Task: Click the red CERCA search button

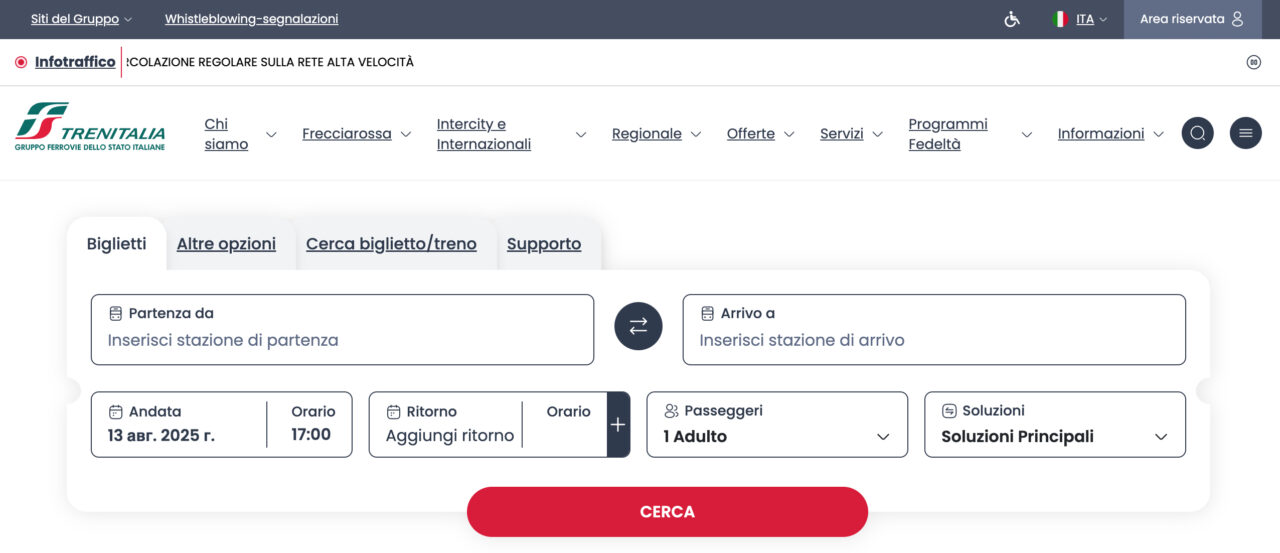Action: (667, 512)
